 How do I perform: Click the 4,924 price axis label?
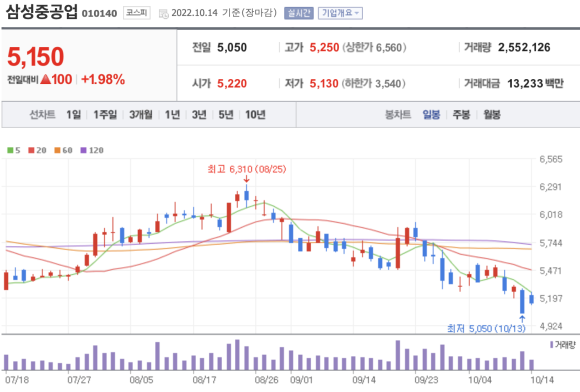[x=551, y=327]
